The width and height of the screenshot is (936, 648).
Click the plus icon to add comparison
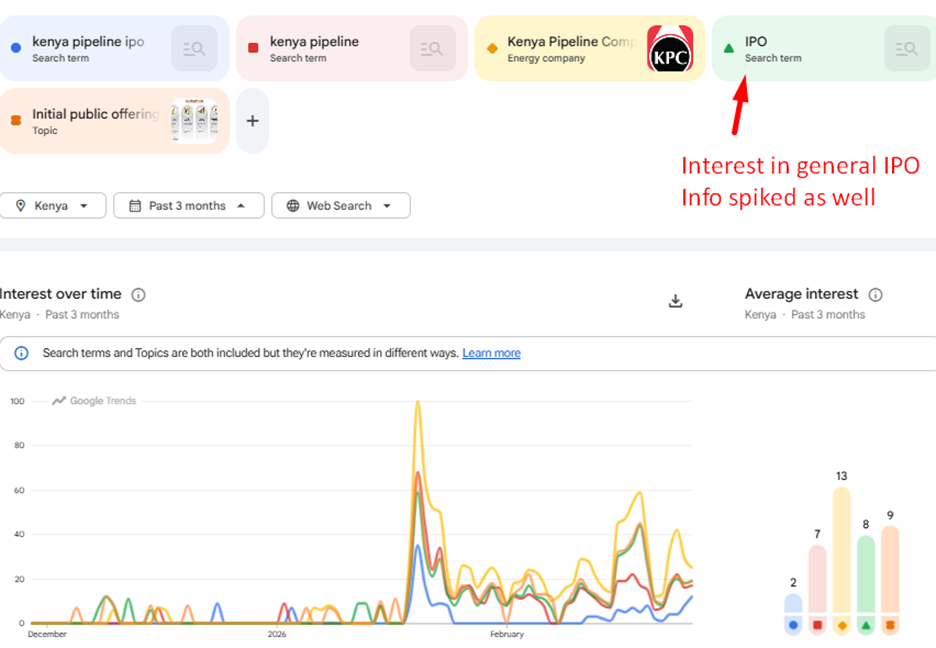(x=253, y=121)
